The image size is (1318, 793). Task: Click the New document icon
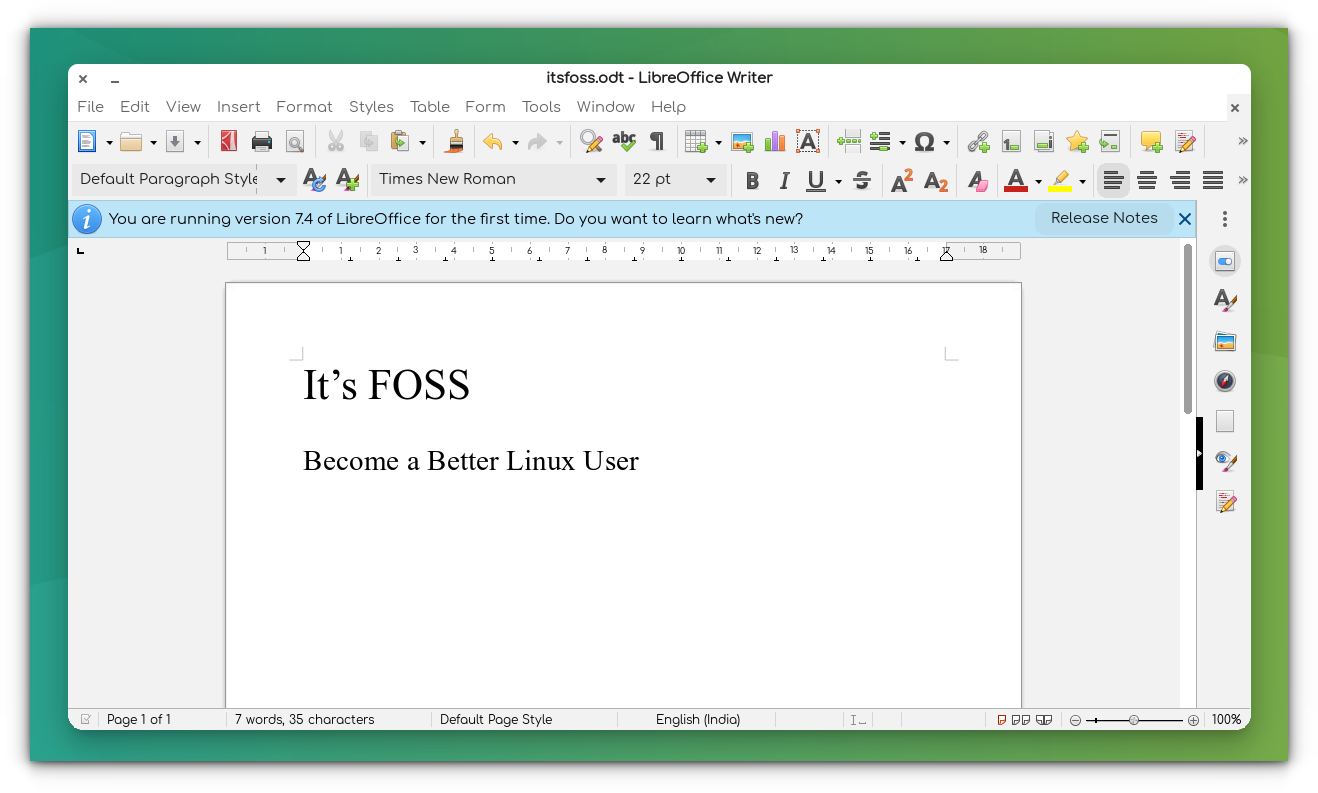(88, 142)
